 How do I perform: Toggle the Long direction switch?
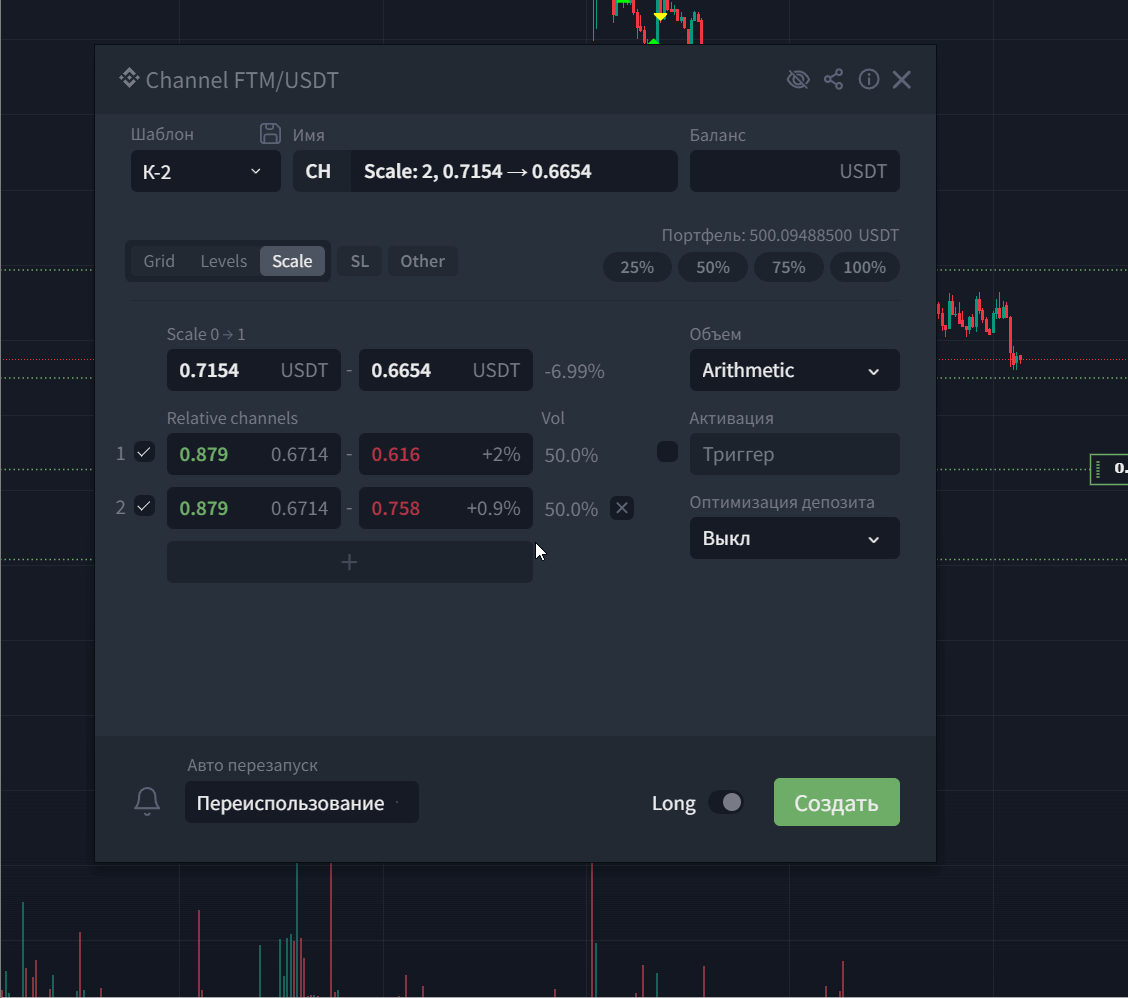point(725,802)
